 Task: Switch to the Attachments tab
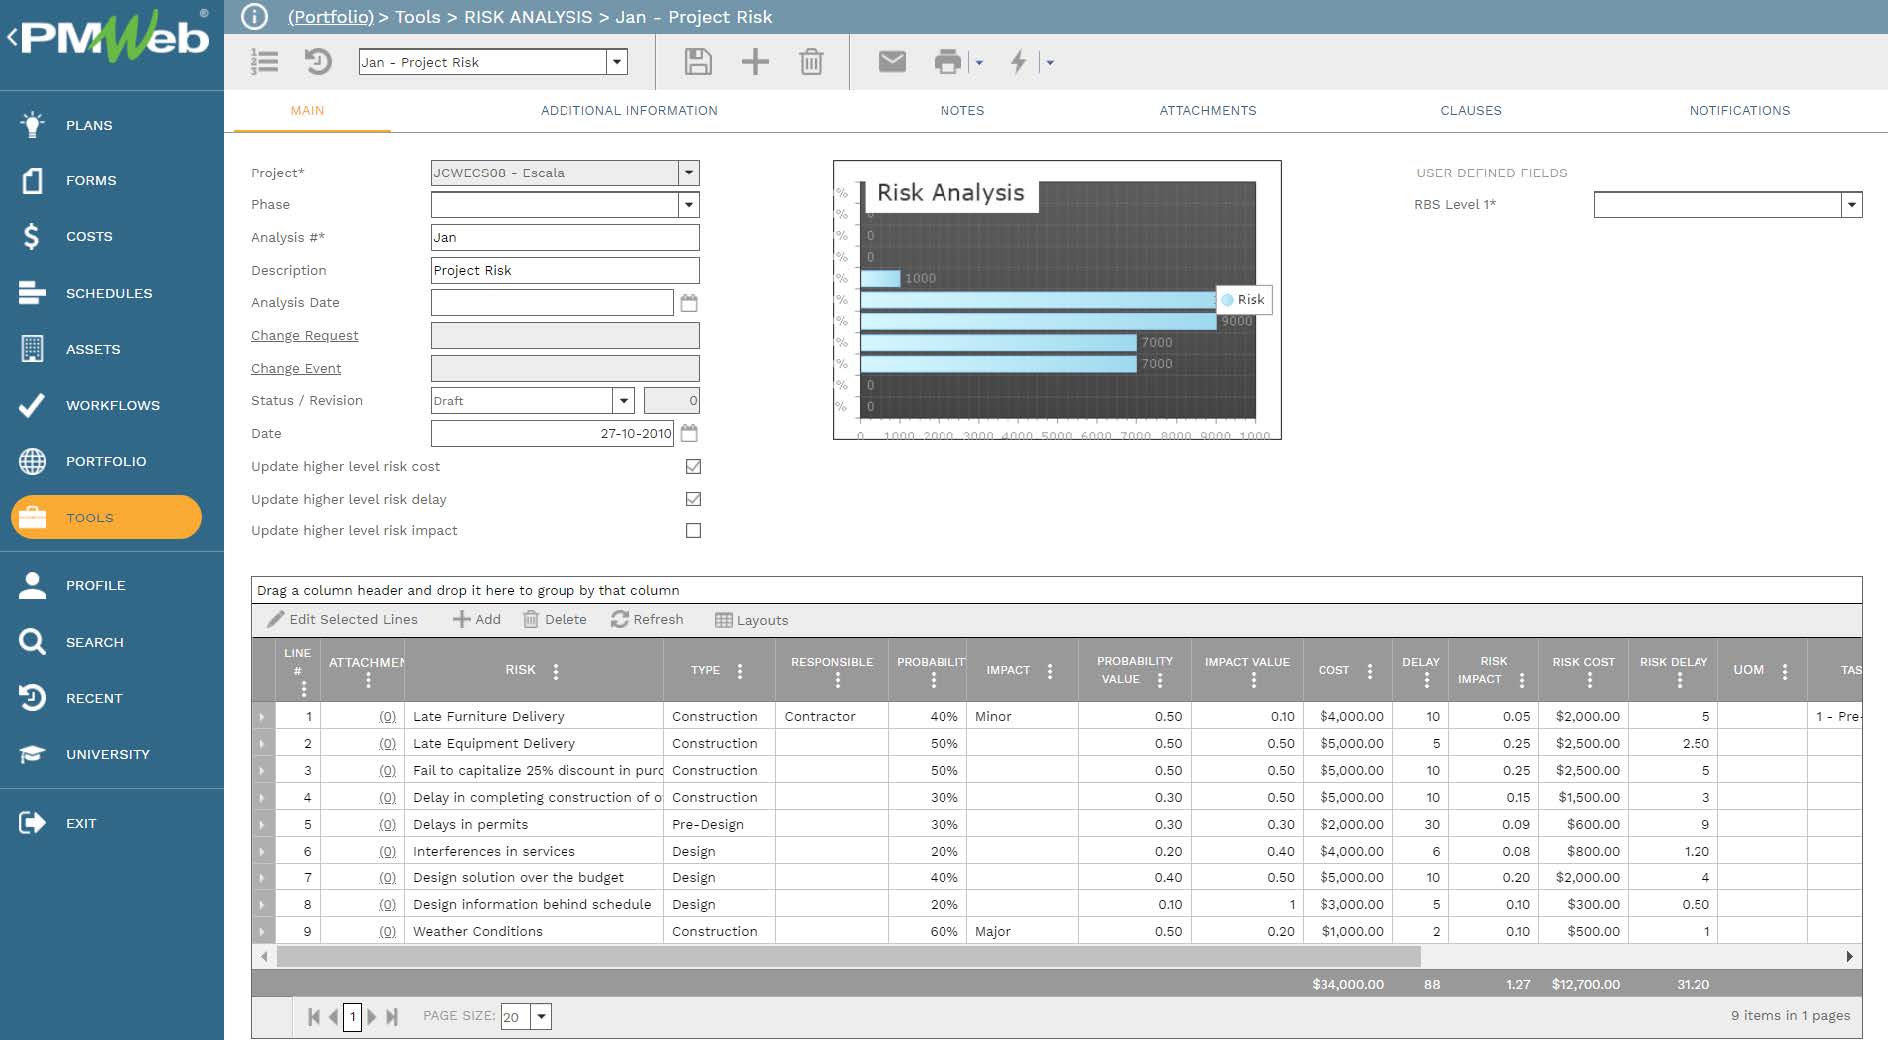pos(1208,110)
